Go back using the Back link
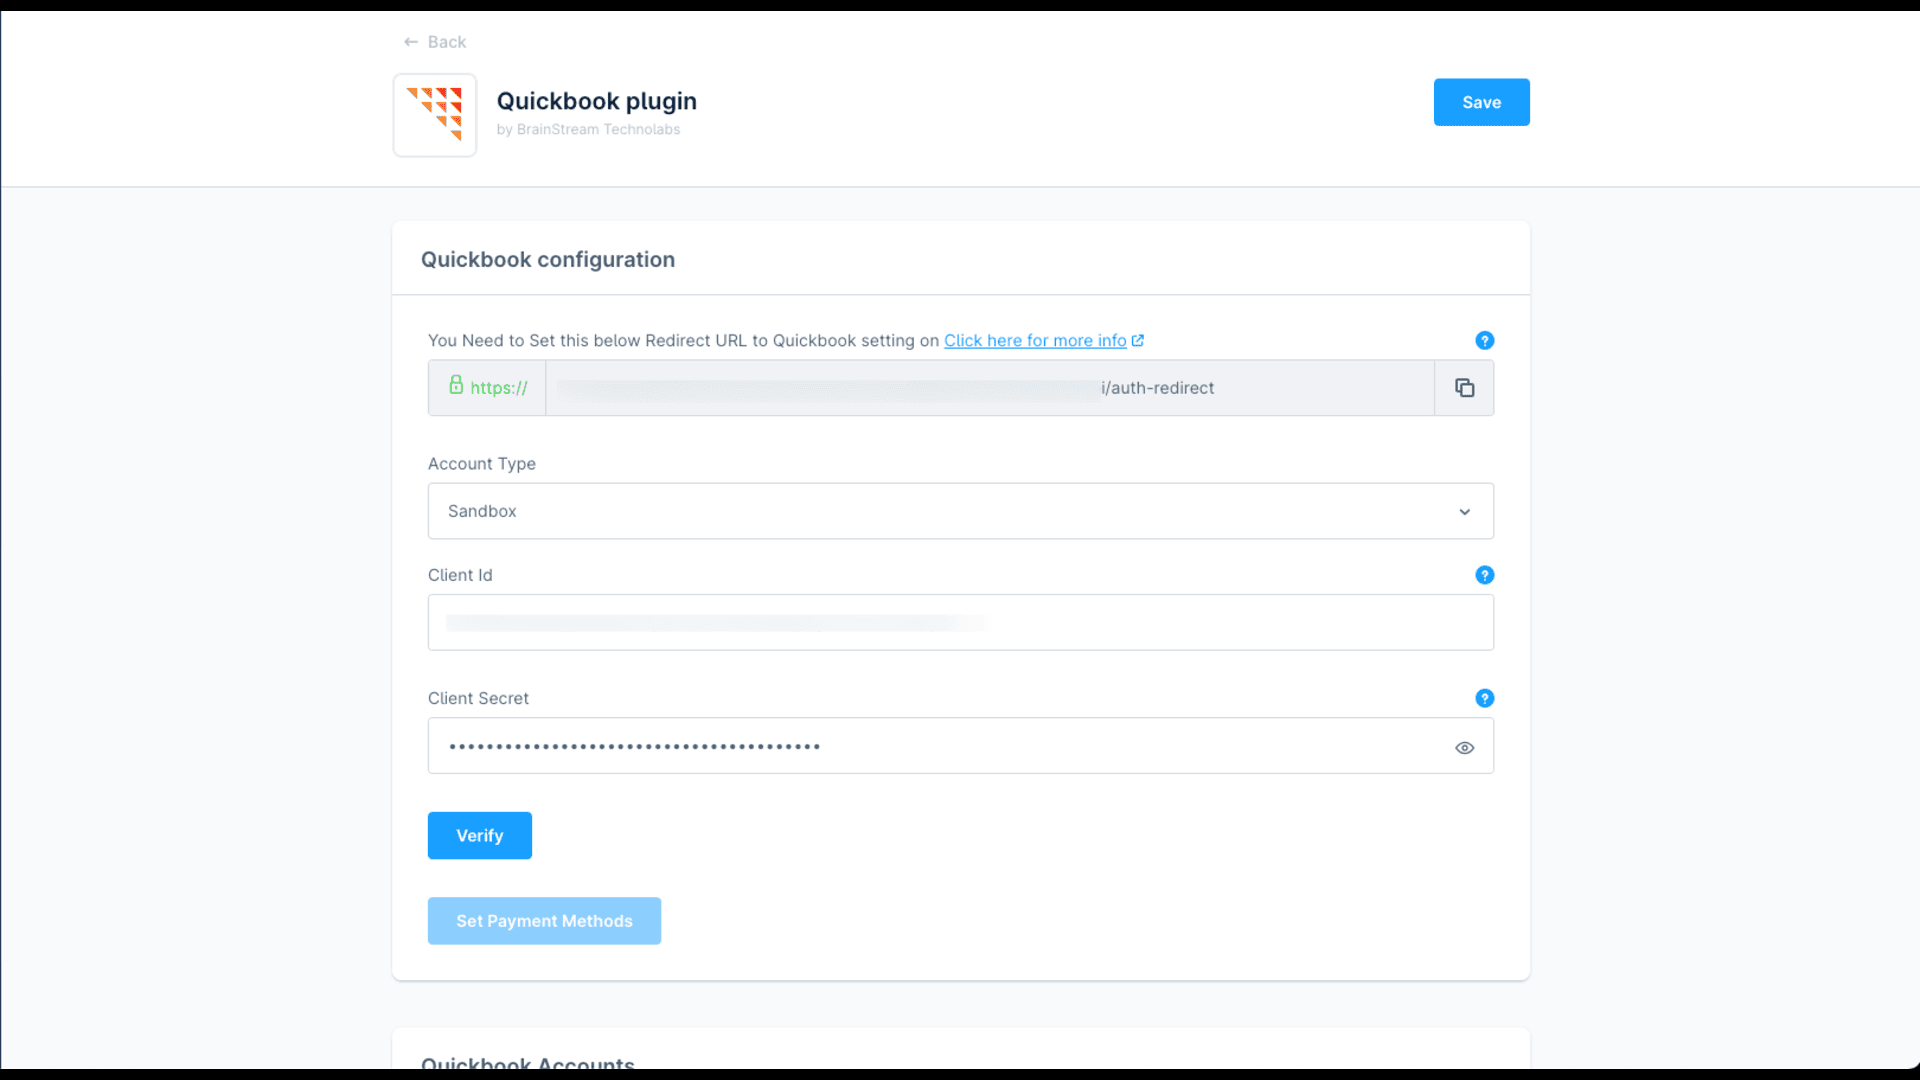1920x1080 pixels. pos(435,42)
